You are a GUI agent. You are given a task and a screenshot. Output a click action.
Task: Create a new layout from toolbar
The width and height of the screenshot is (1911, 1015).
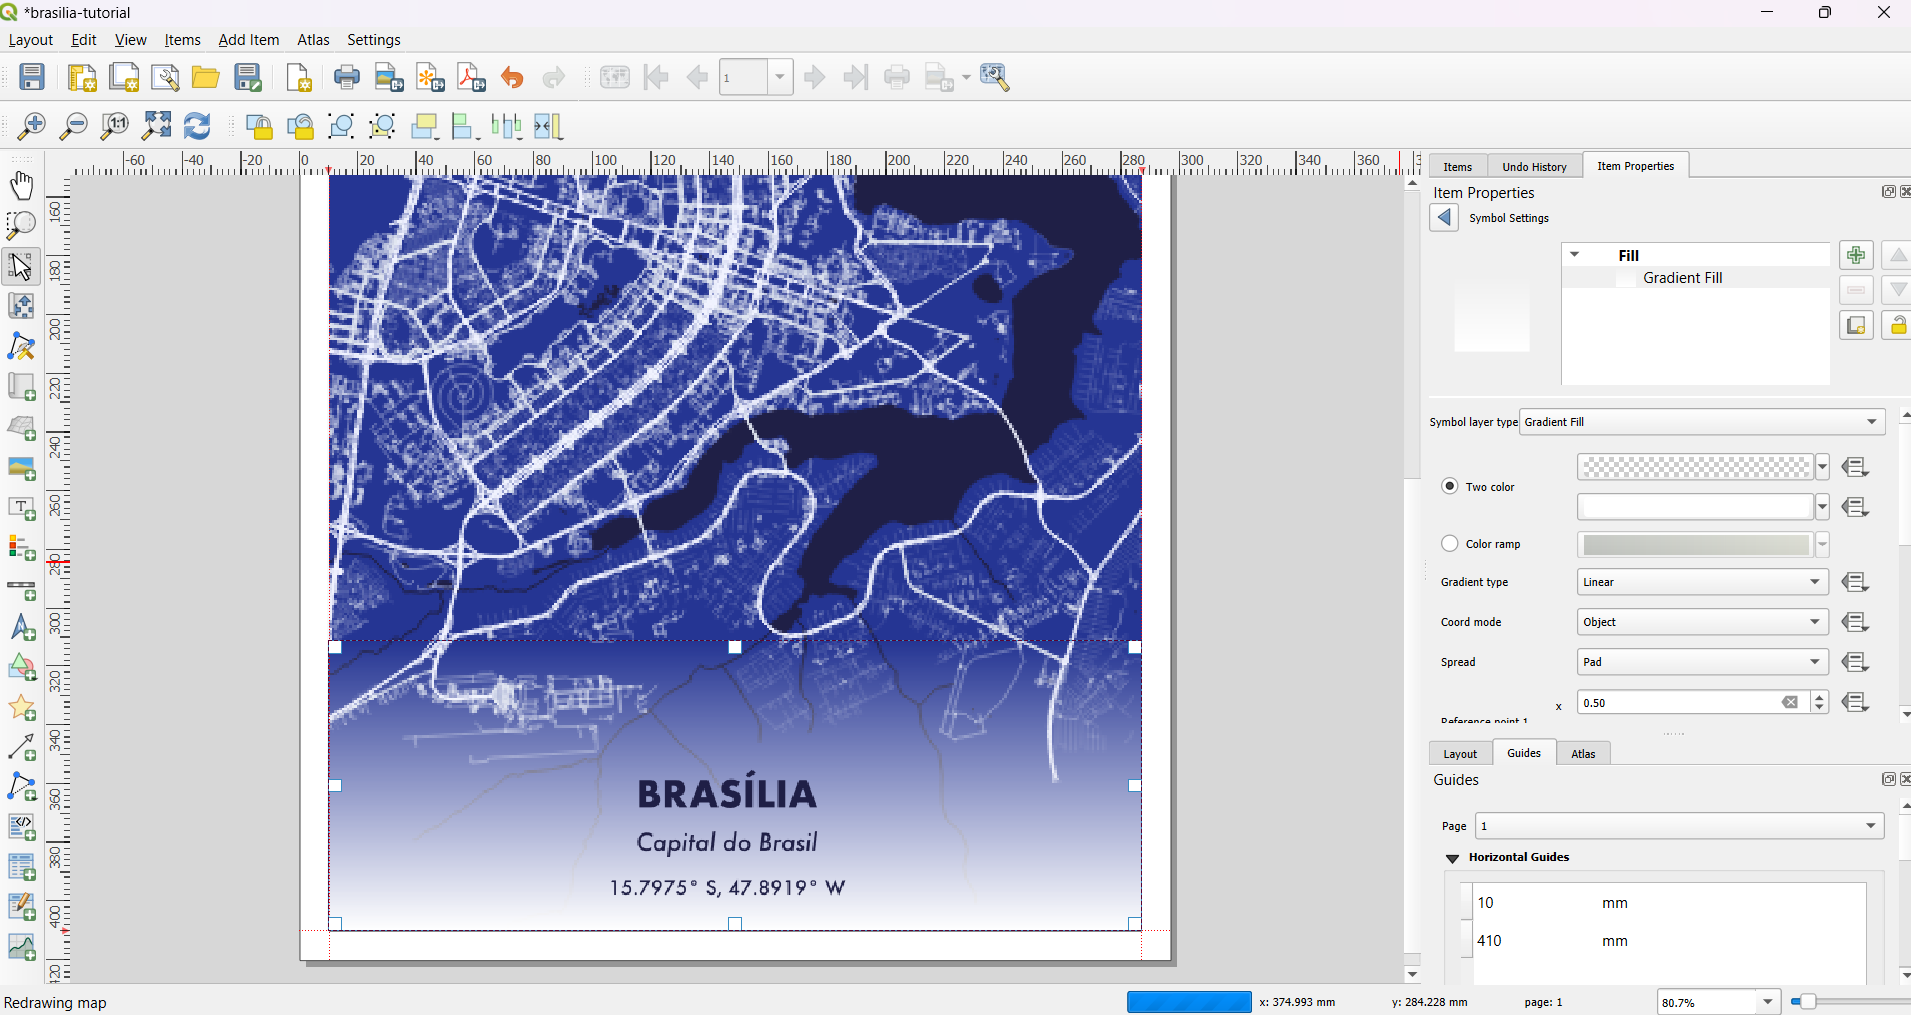tap(82, 77)
